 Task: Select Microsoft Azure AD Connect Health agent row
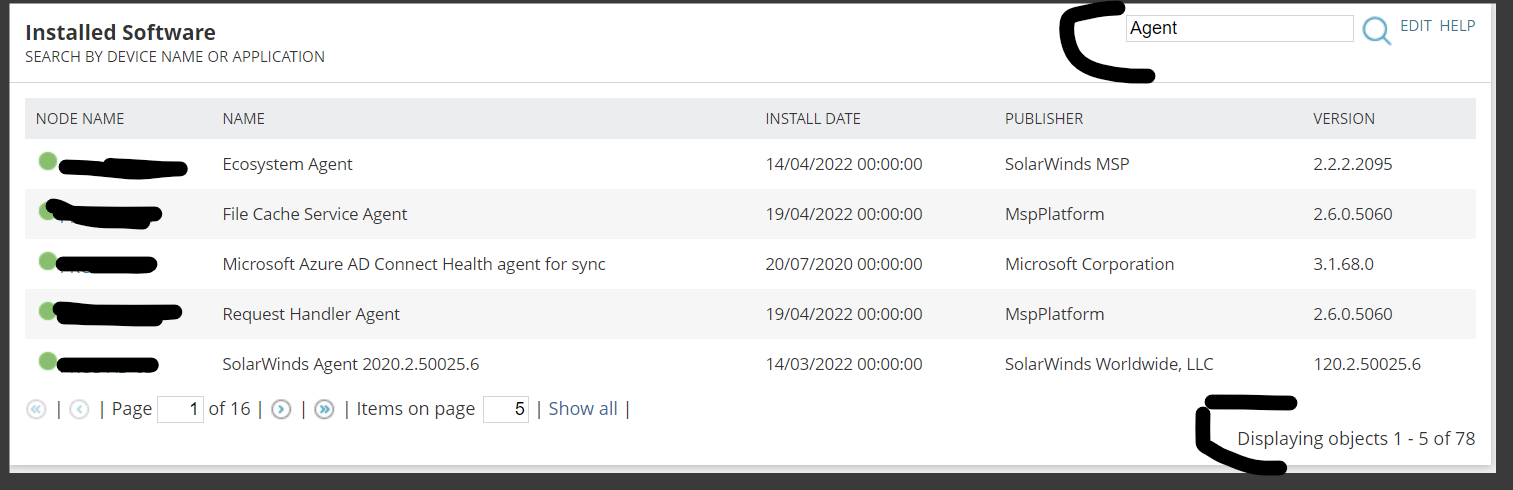point(750,264)
